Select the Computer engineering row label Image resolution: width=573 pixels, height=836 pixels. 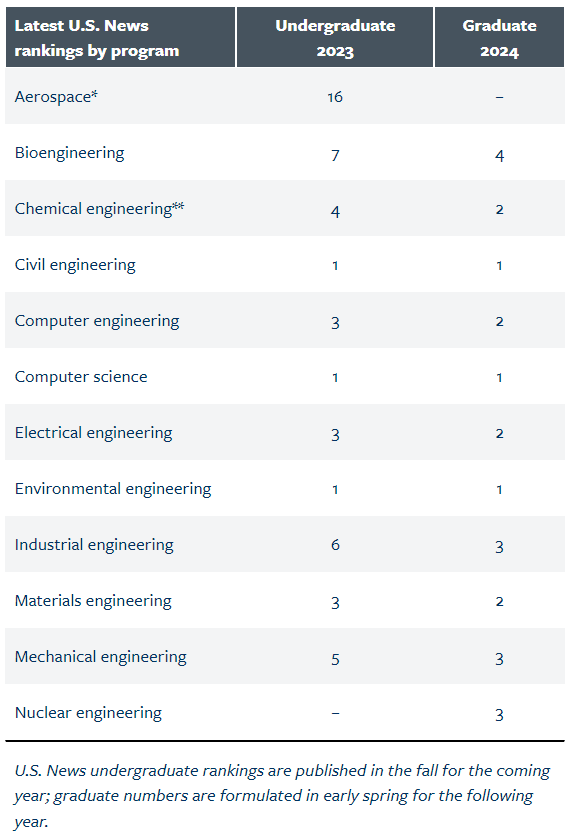(97, 321)
